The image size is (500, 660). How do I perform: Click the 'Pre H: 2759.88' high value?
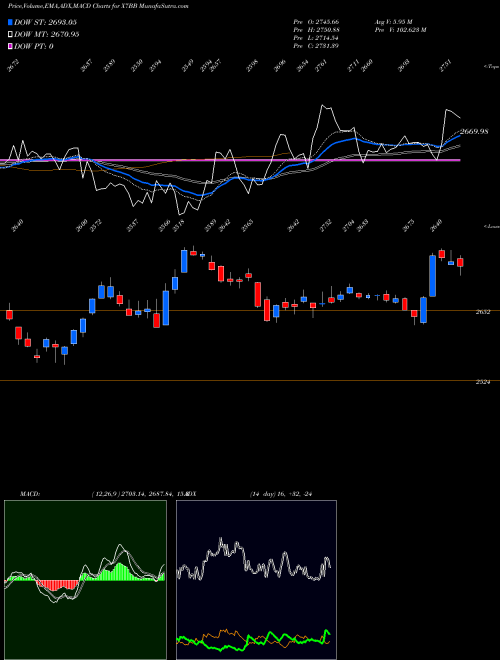click(316, 30)
